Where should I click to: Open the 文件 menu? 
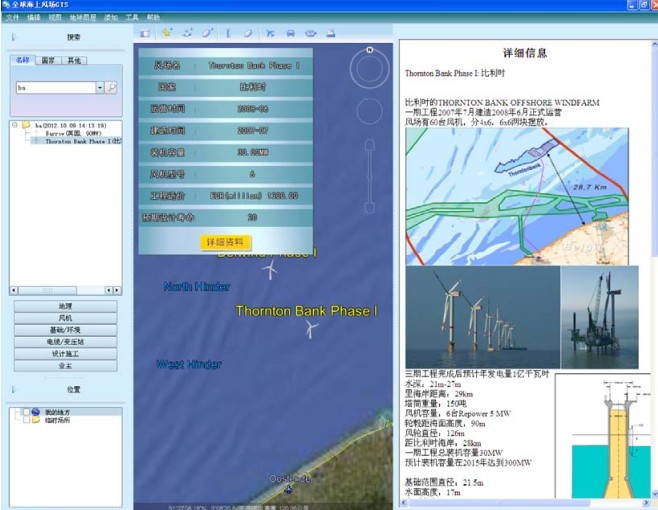[x=13, y=18]
